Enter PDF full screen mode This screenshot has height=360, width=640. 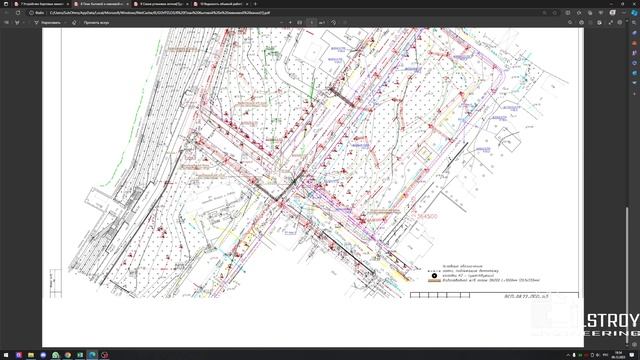(x=611, y=22)
